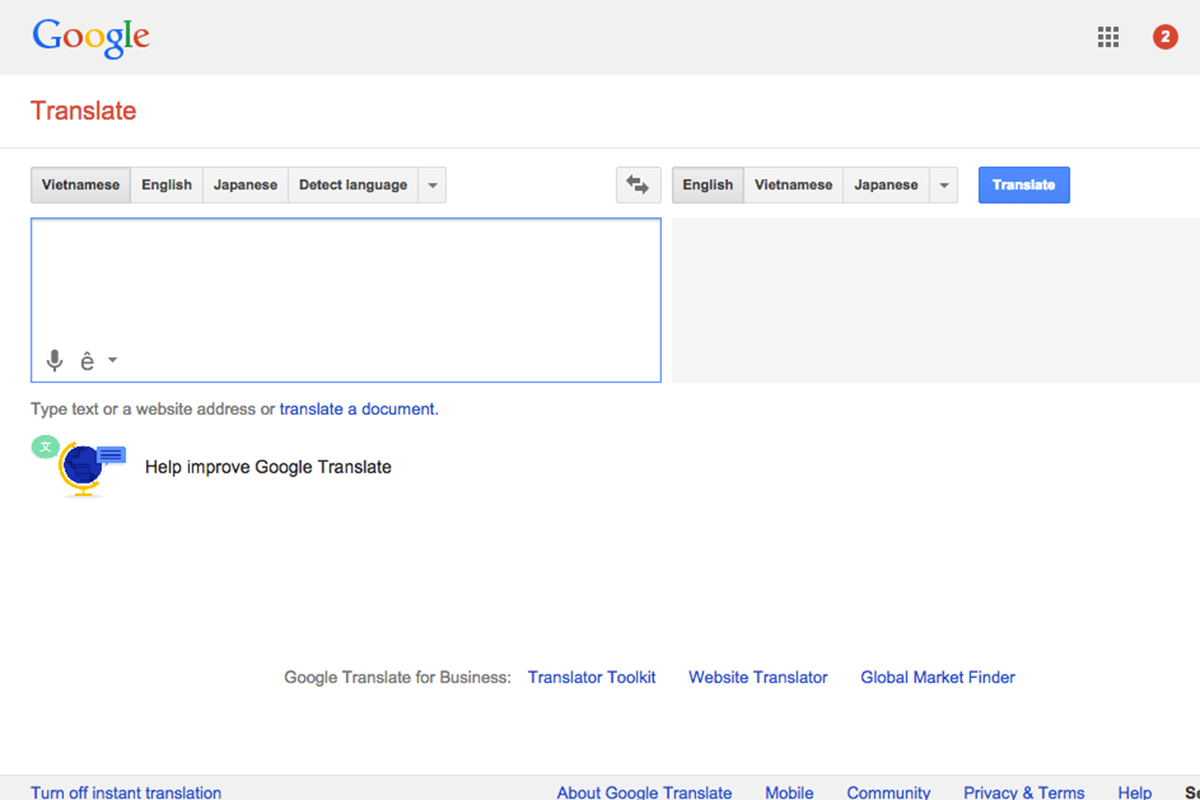Open the translate a document link

click(x=357, y=409)
